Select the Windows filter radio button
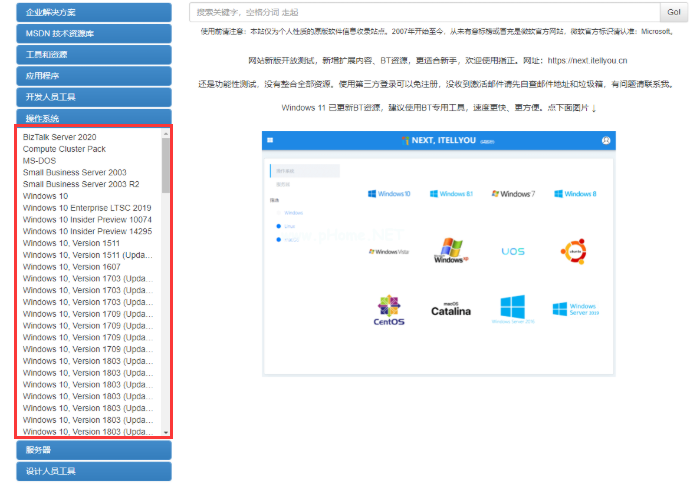This screenshot has height=488, width=694. (278, 213)
